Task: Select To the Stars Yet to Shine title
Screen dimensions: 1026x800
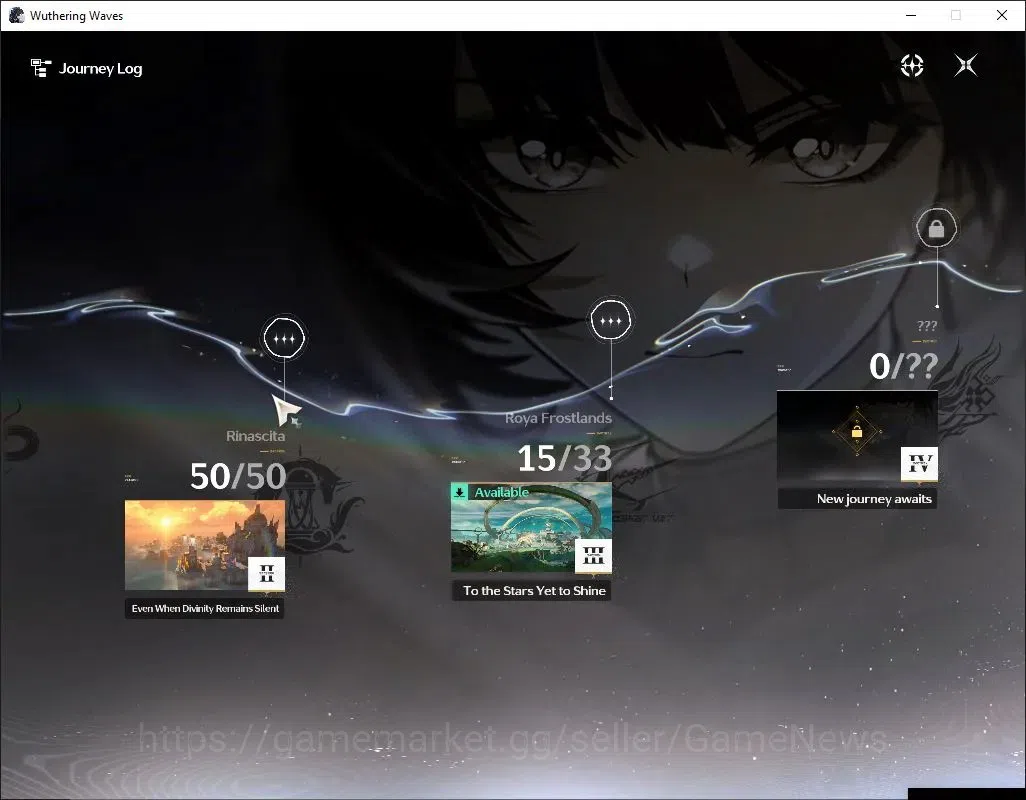Action: click(x=534, y=591)
